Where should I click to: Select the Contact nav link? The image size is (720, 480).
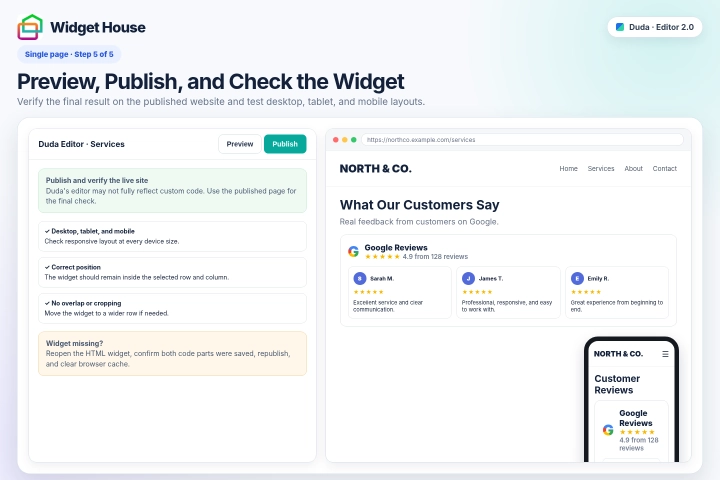(x=664, y=169)
